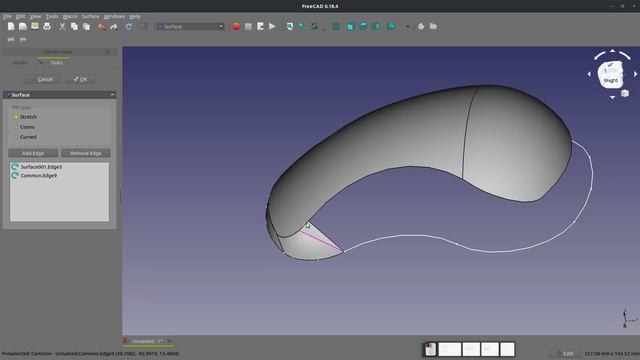The width and height of the screenshot is (640, 360).
Task: Open the Surface menu
Action: pos(91,16)
